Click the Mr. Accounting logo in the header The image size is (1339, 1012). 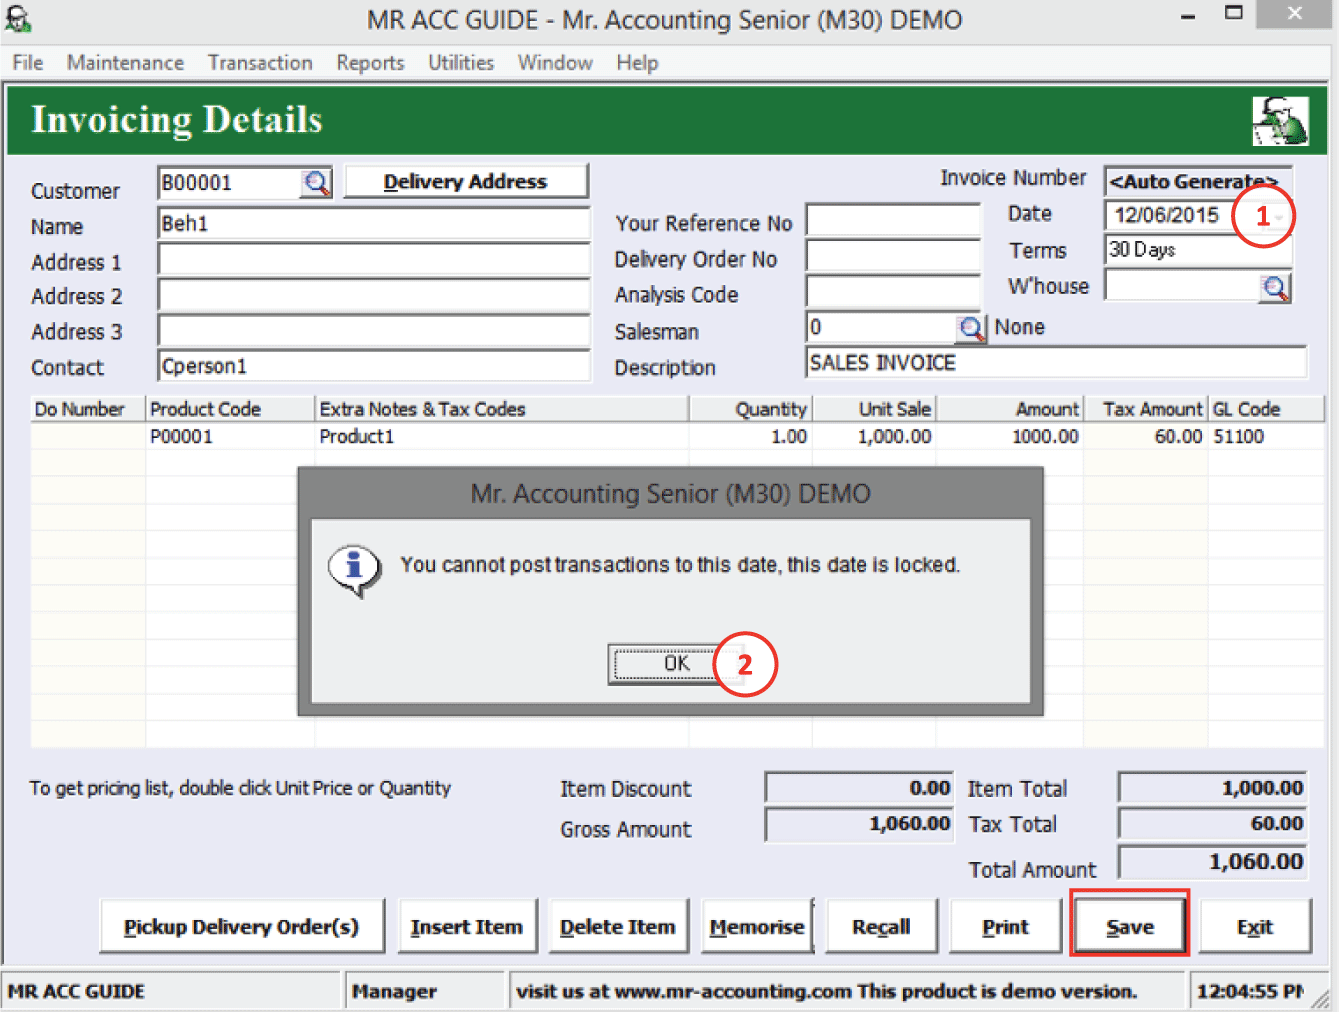coord(1280,121)
